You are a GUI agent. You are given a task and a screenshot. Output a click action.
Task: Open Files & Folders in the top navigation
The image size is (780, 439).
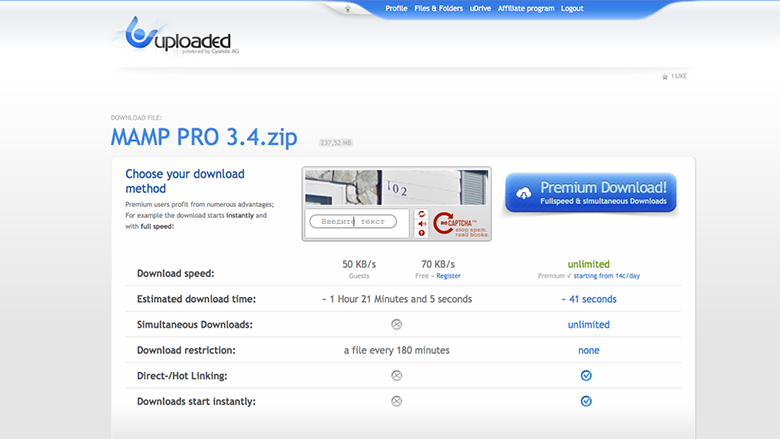pos(439,8)
